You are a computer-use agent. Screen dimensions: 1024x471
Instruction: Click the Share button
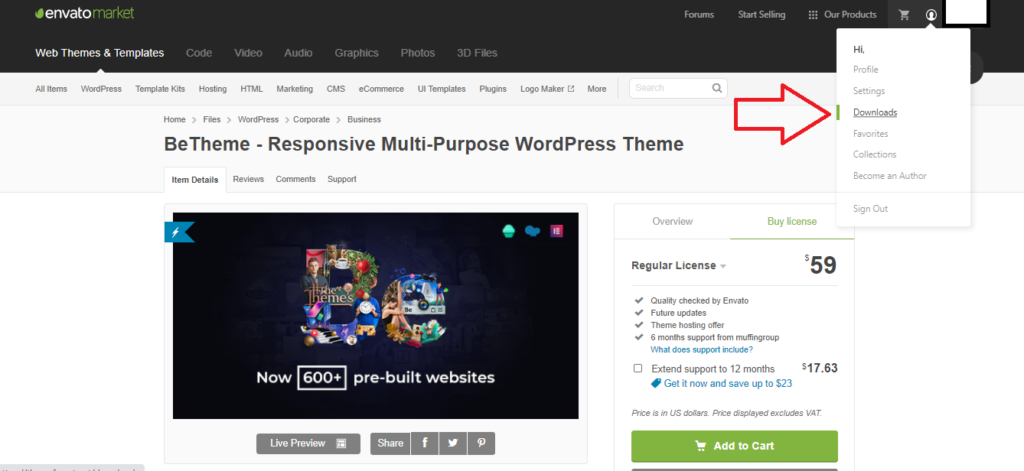pyautogui.click(x=390, y=443)
